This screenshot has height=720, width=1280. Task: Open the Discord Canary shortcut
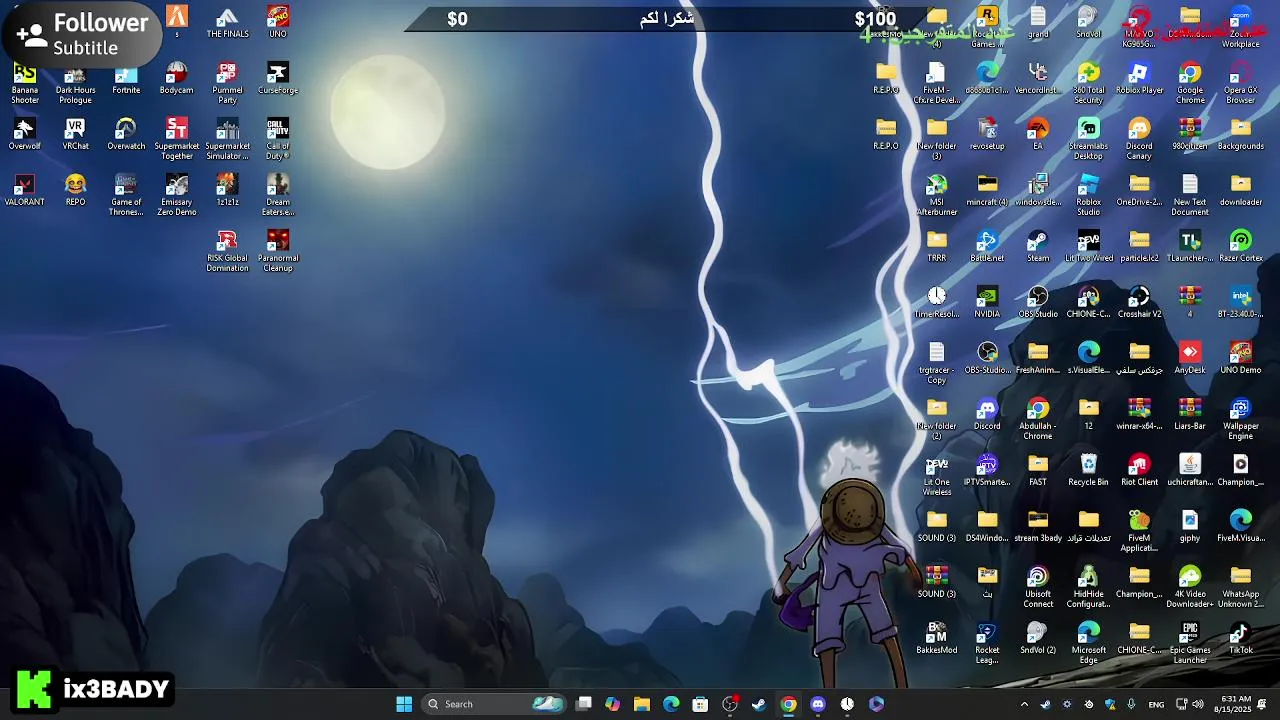(1139, 139)
